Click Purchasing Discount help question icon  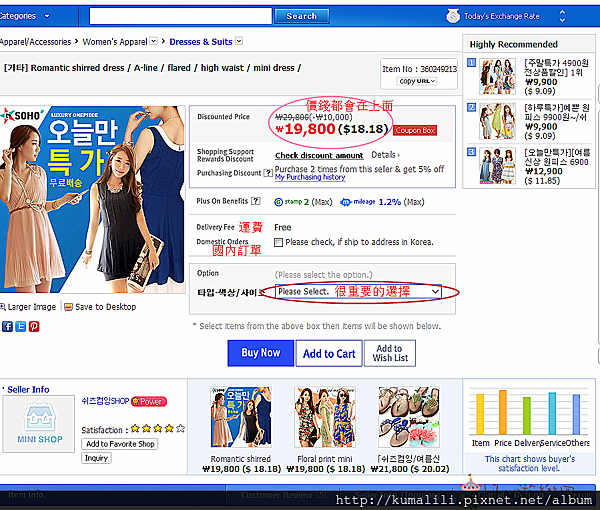pyautogui.click(x=268, y=173)
